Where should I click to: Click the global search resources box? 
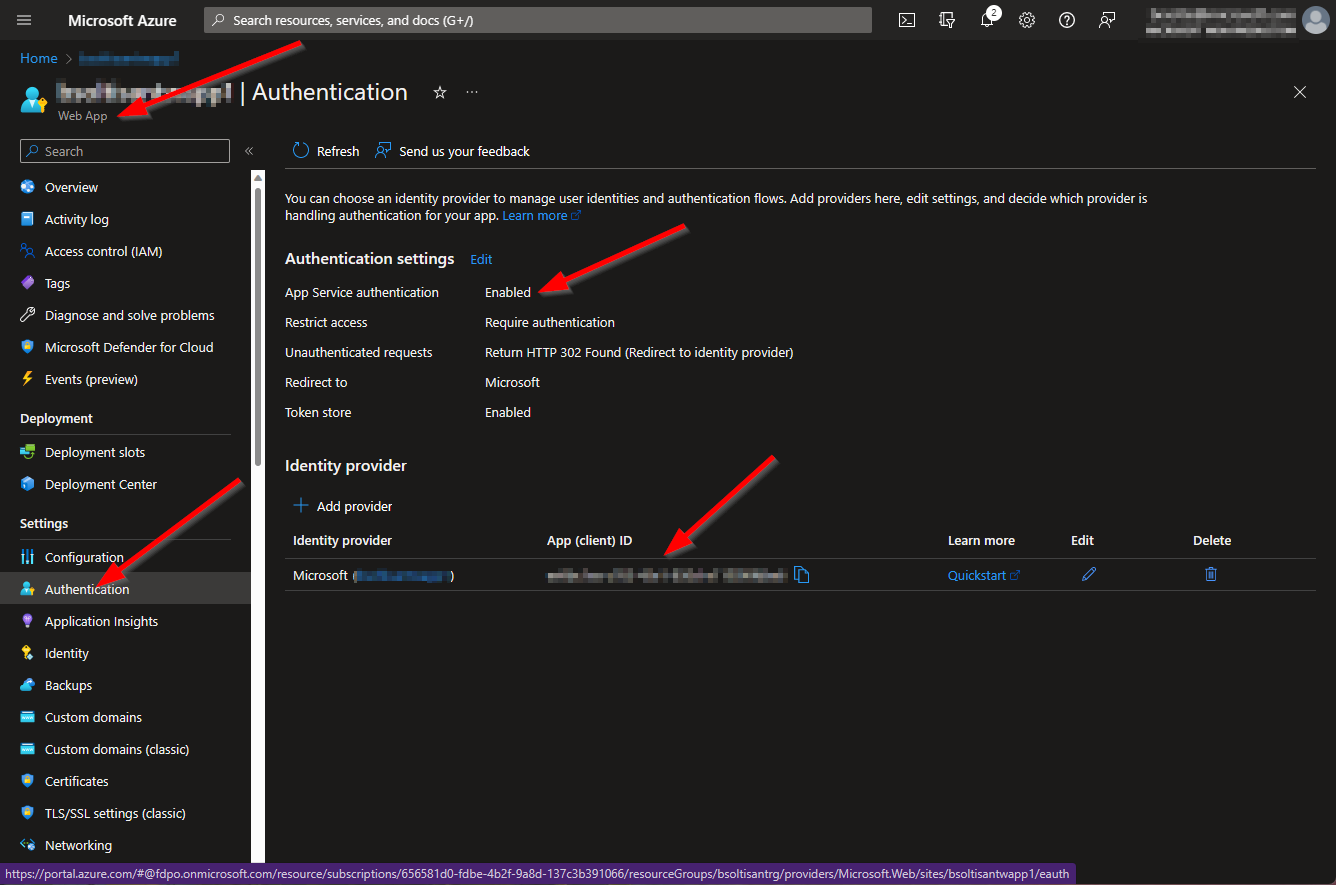(538, 20)
